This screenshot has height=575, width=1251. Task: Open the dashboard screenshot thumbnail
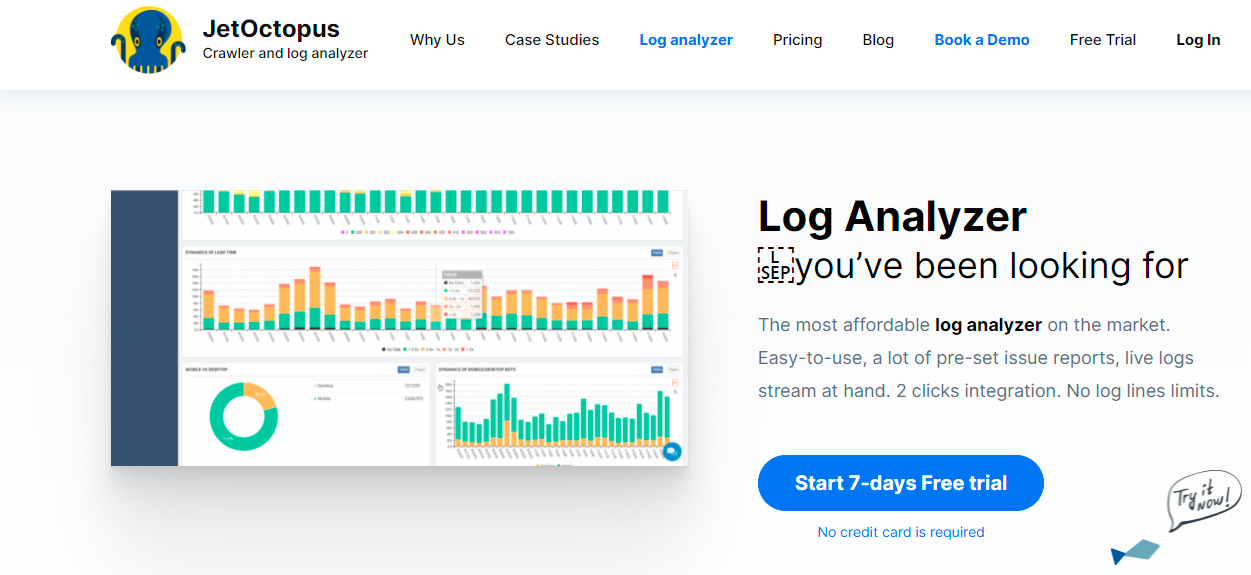[x=399, y=328]
